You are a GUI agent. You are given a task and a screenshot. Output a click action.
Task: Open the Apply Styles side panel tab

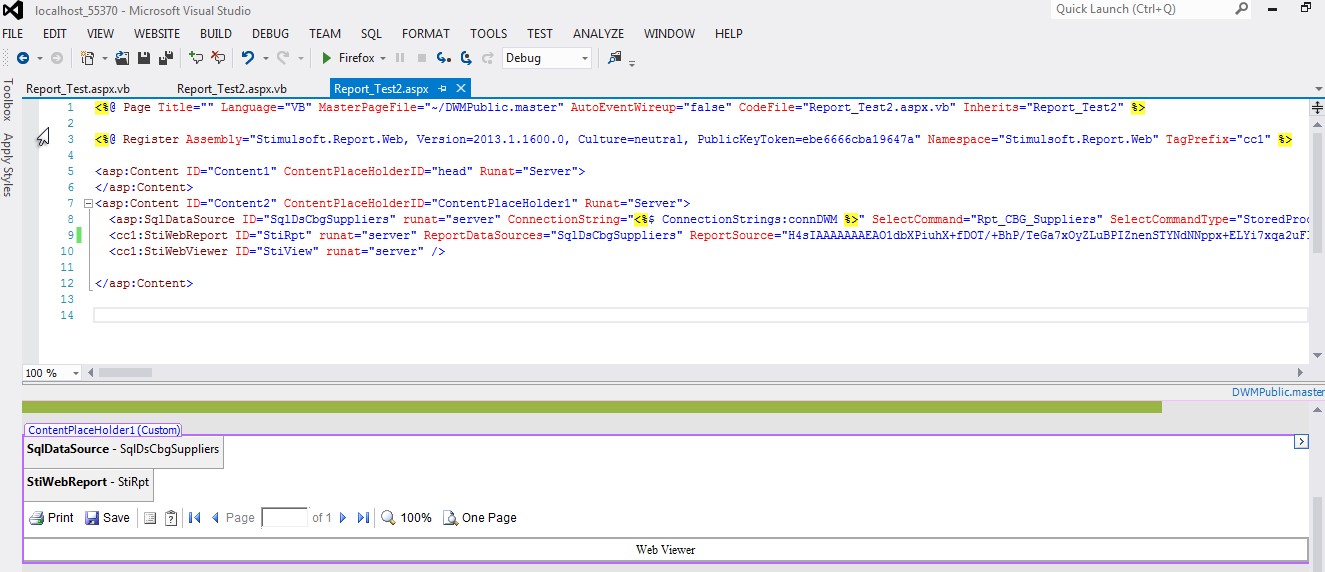[x=8, y=164]
